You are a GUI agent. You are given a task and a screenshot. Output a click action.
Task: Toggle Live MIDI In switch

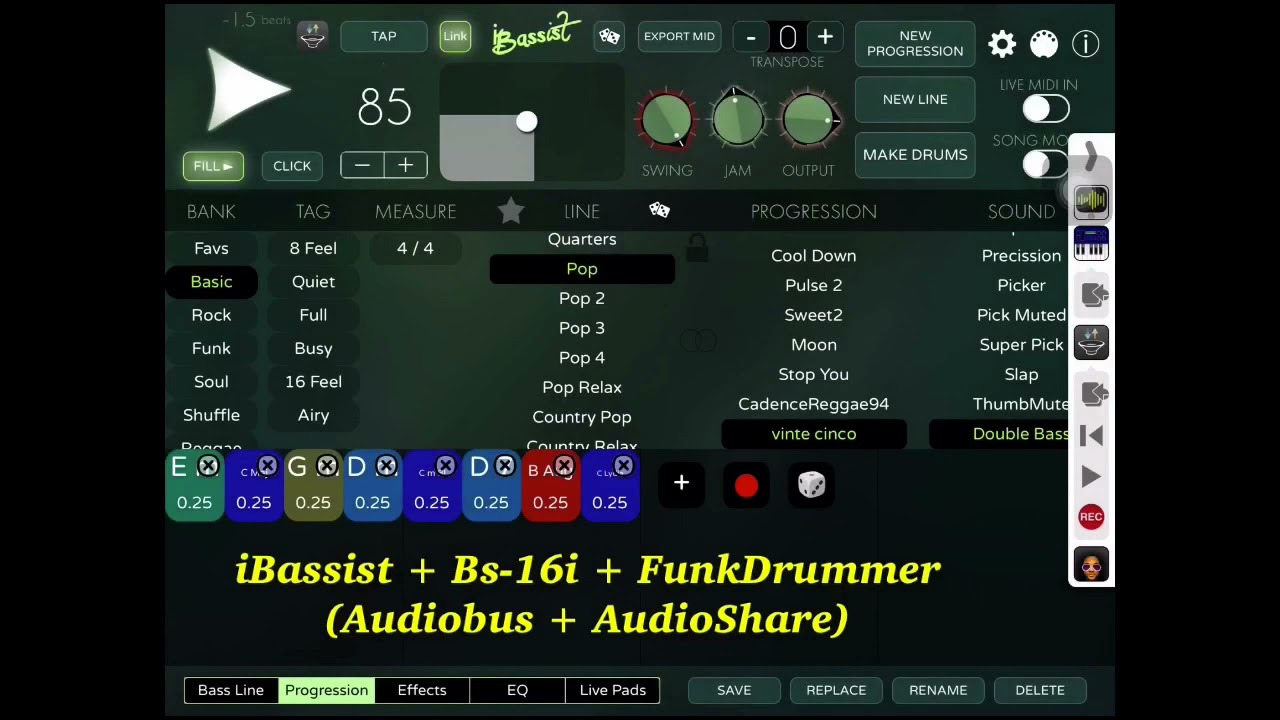coord(1046,108)
